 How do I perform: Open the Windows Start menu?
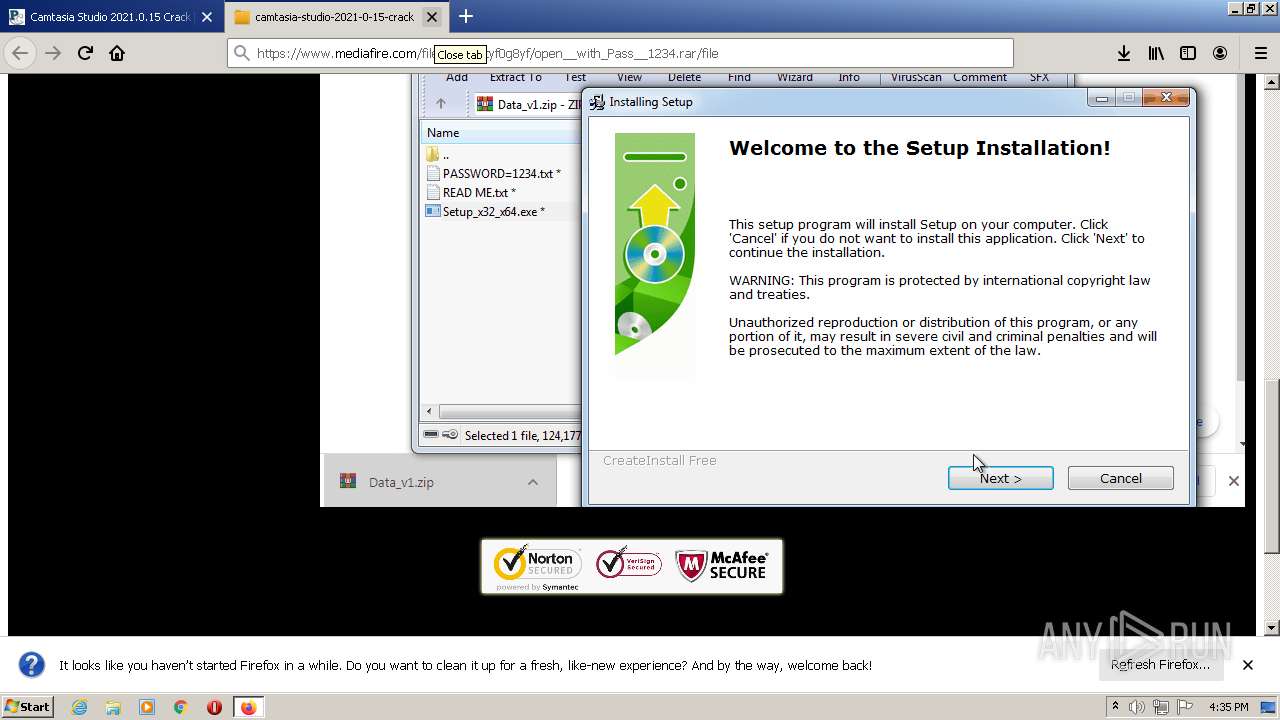coord(28,706)
